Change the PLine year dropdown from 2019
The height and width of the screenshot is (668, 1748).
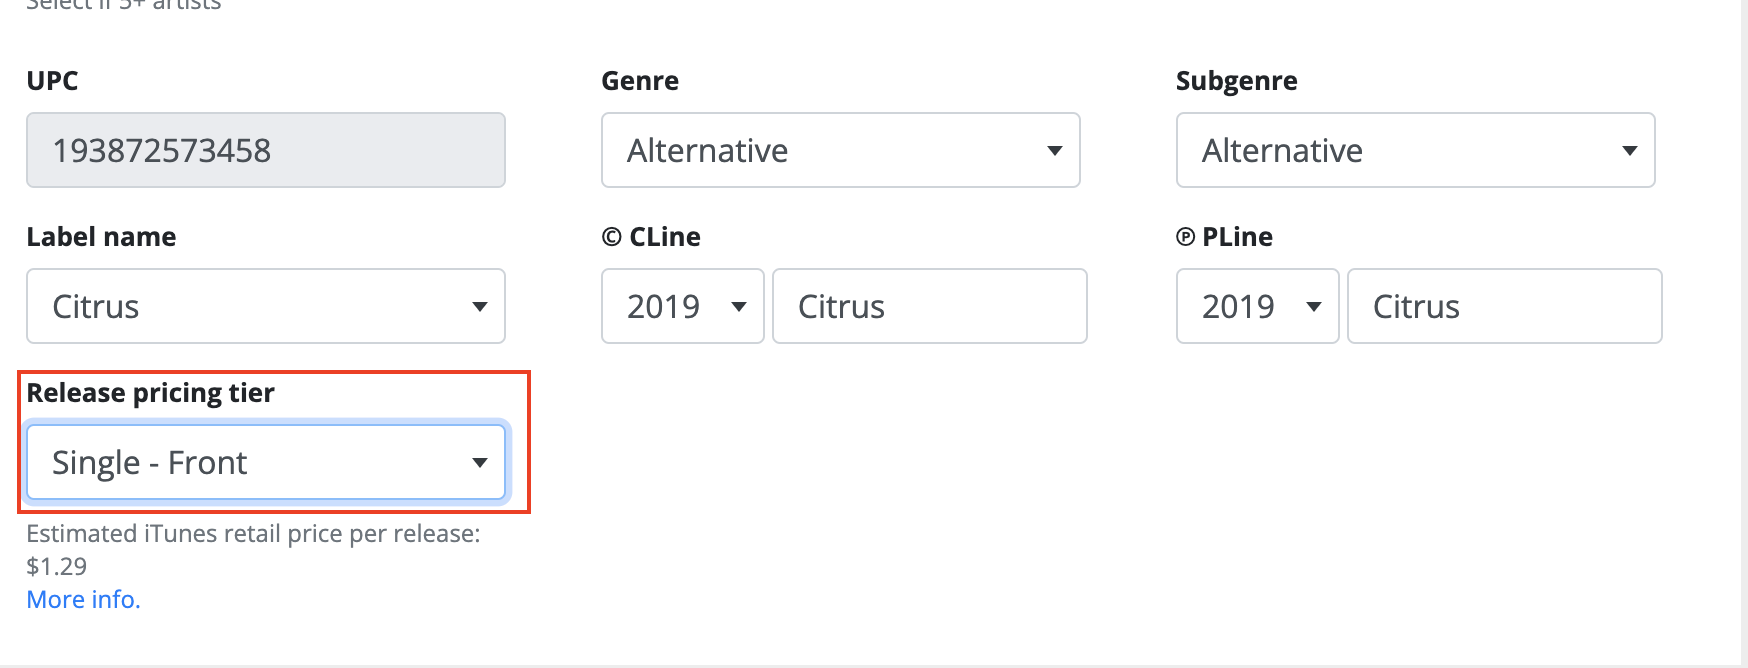[x=1257, y=306]
